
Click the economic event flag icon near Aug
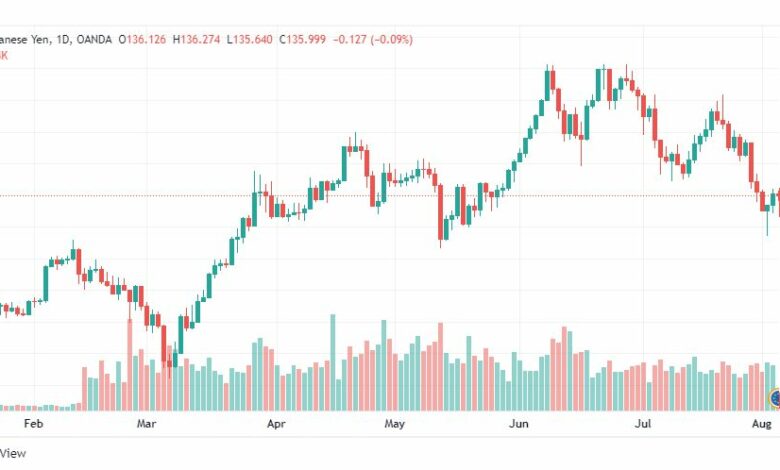pyautogui.click(x=775, y=398)
